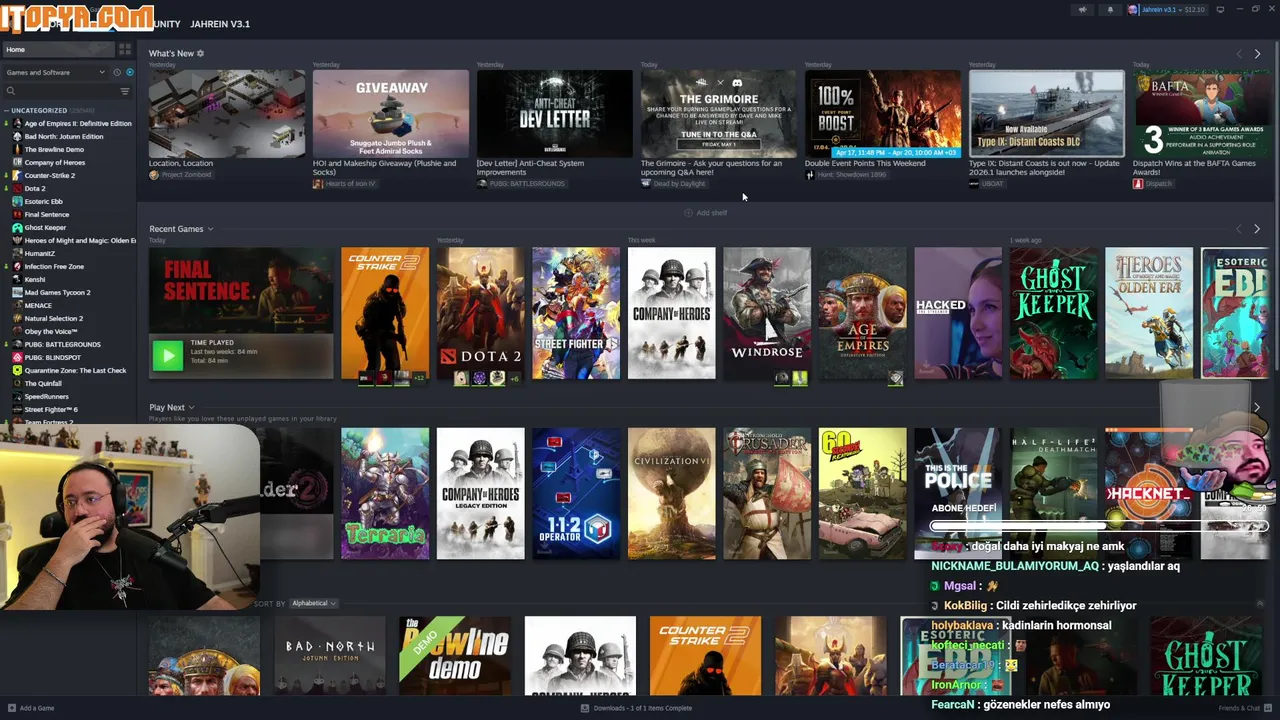Screen dimensions: 1280x720
Task: Select Counter-Strike 2 in sidebar list
Action: [x=50, y=176]
